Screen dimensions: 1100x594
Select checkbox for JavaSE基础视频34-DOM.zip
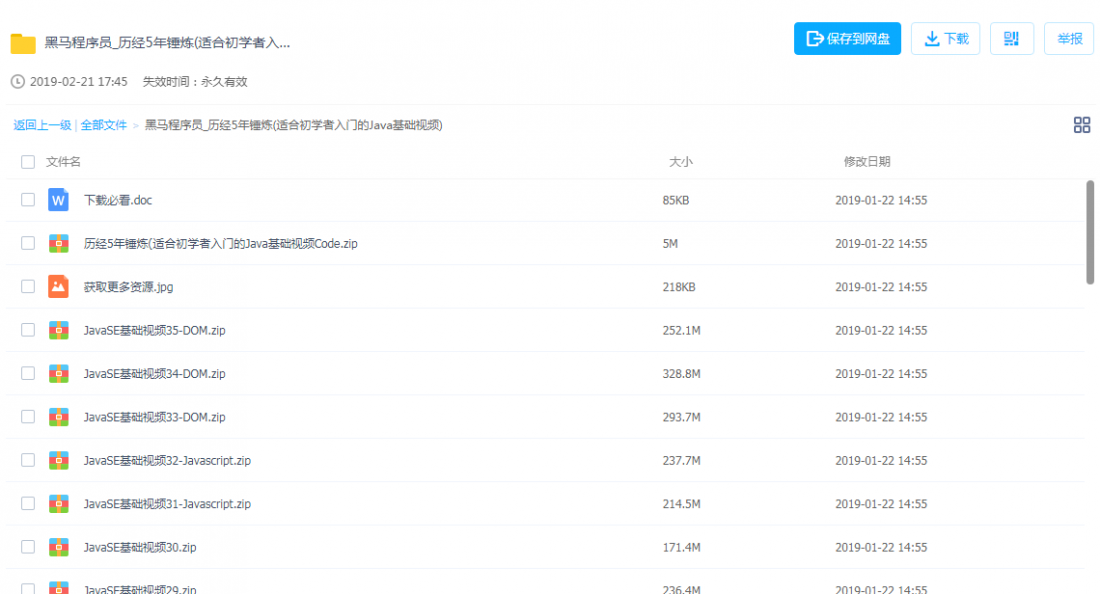coord(28,374)
